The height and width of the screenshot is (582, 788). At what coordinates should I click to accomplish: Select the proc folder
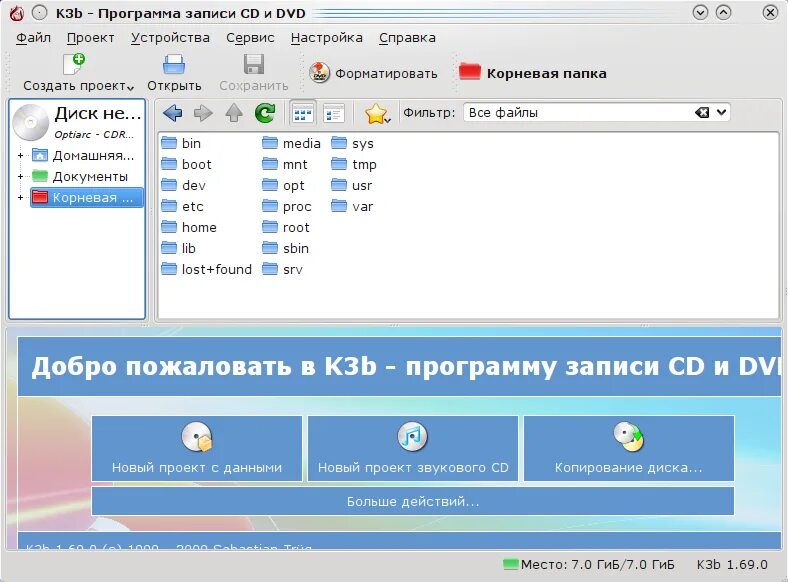[x=287, y=207]
